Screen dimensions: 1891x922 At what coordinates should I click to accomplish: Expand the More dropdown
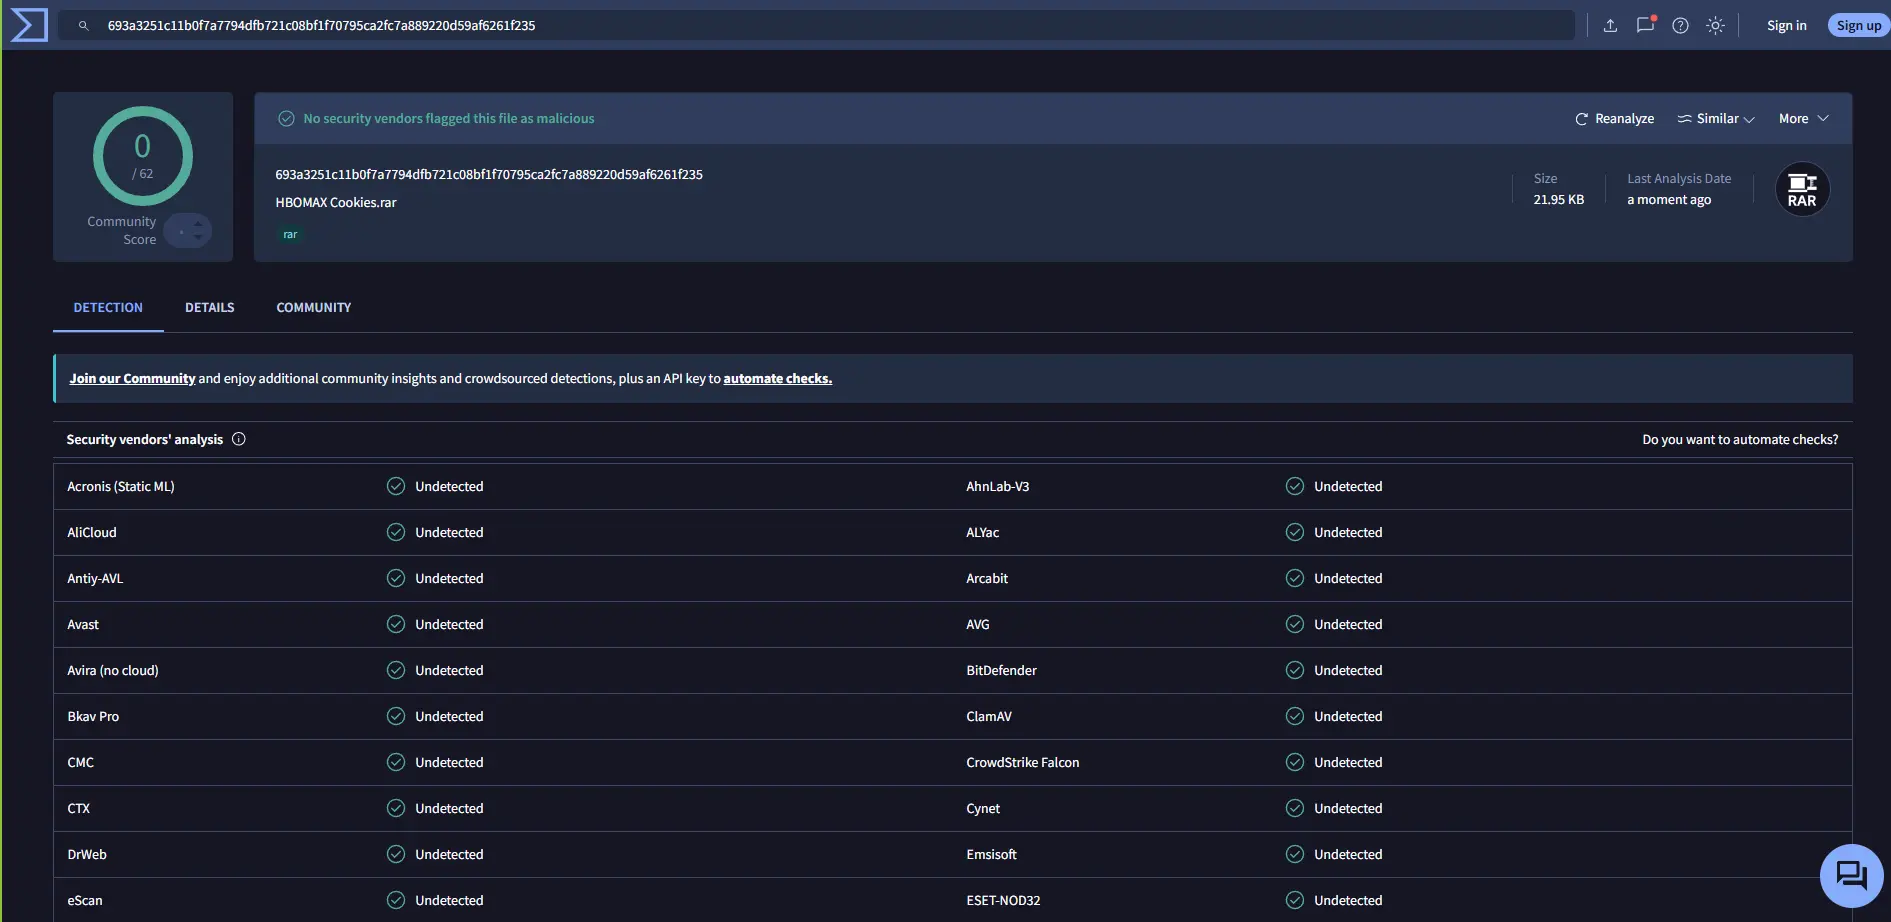(1803, 119)
